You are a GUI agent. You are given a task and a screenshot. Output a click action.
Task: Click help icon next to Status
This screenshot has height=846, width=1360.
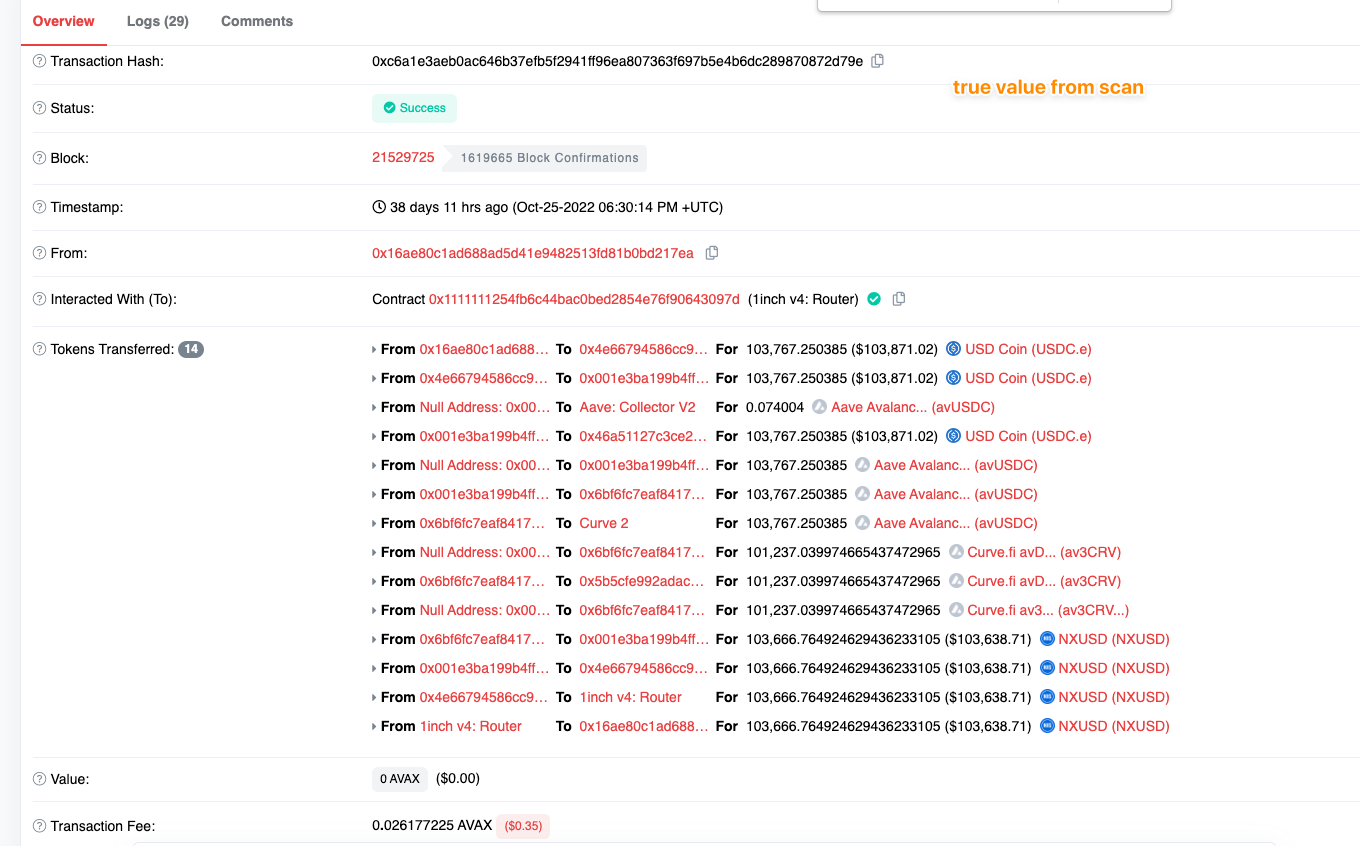click(39, 108)
